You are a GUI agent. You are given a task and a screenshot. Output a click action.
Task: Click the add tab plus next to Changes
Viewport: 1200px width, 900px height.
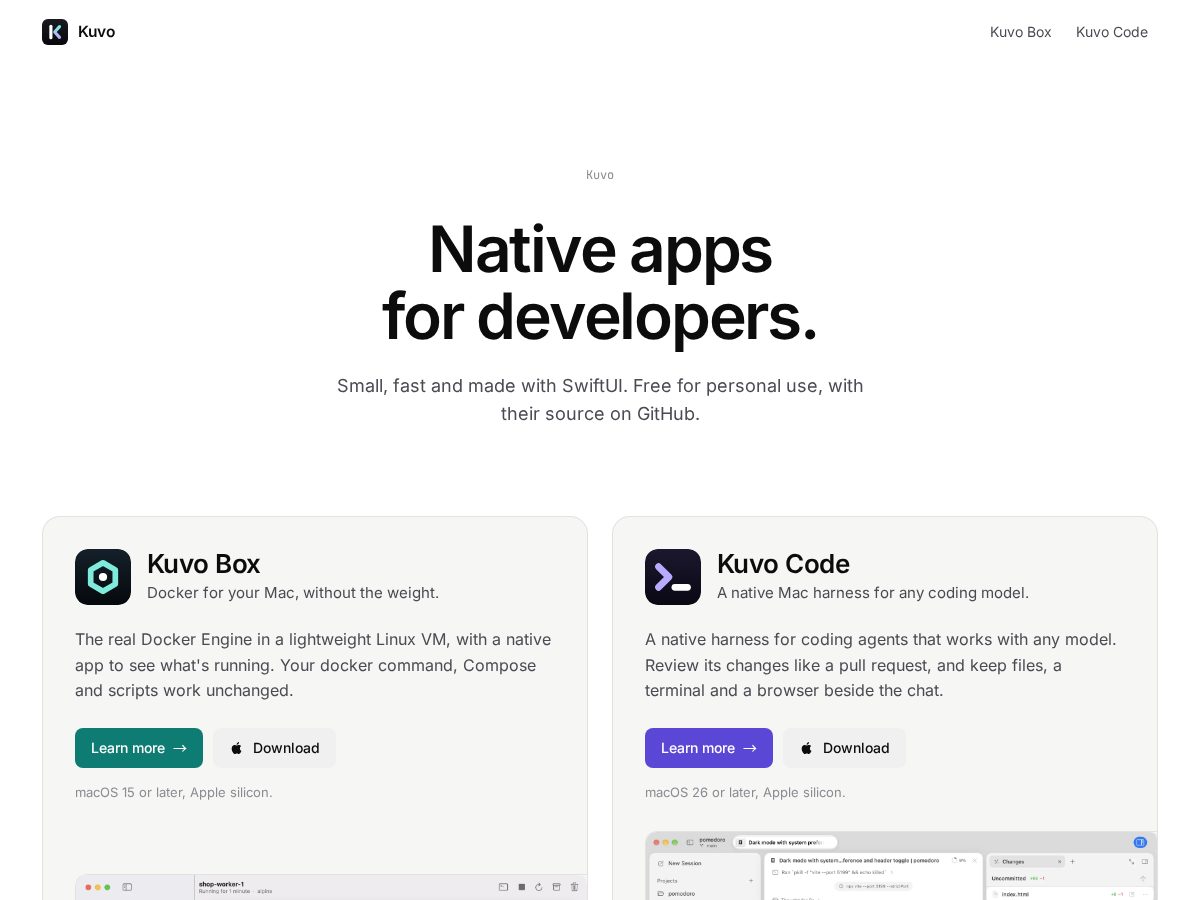[1072, 861]
